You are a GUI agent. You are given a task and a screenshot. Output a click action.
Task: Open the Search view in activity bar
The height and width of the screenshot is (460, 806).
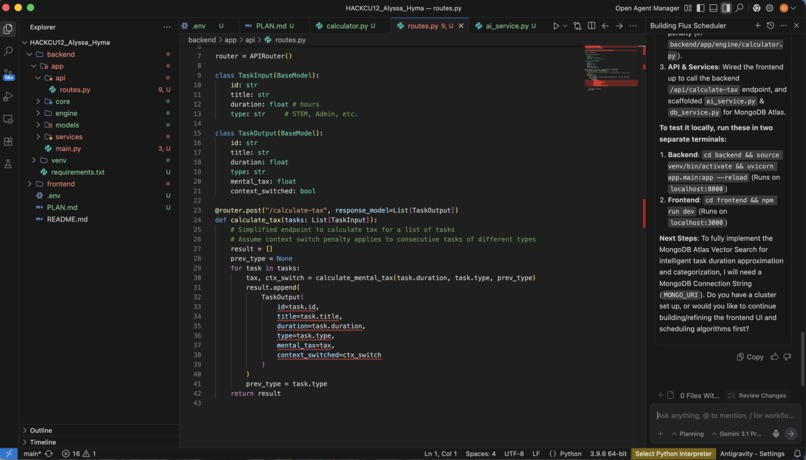tap(8, 51)
